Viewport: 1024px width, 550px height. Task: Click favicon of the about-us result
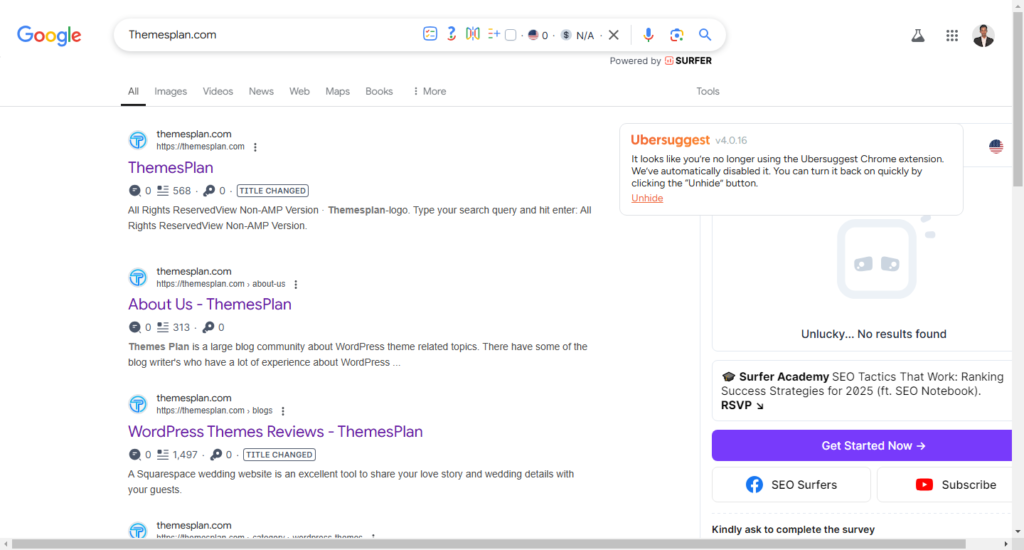click(x=138, y=277)
